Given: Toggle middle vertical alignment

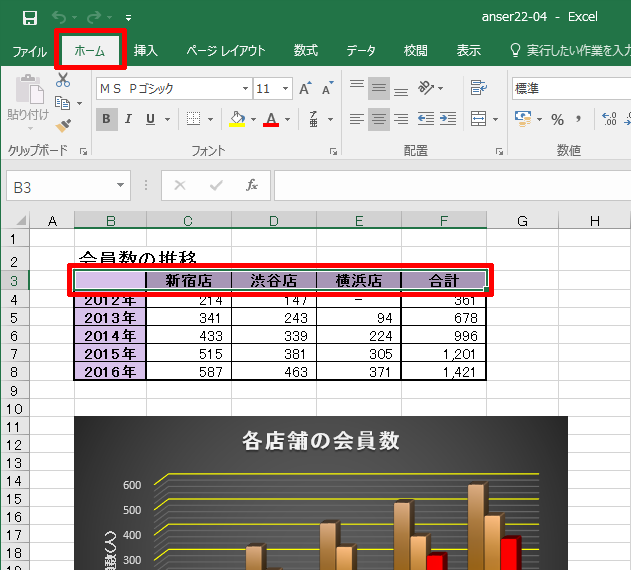Looking at the screenshot, I should 379,88.
